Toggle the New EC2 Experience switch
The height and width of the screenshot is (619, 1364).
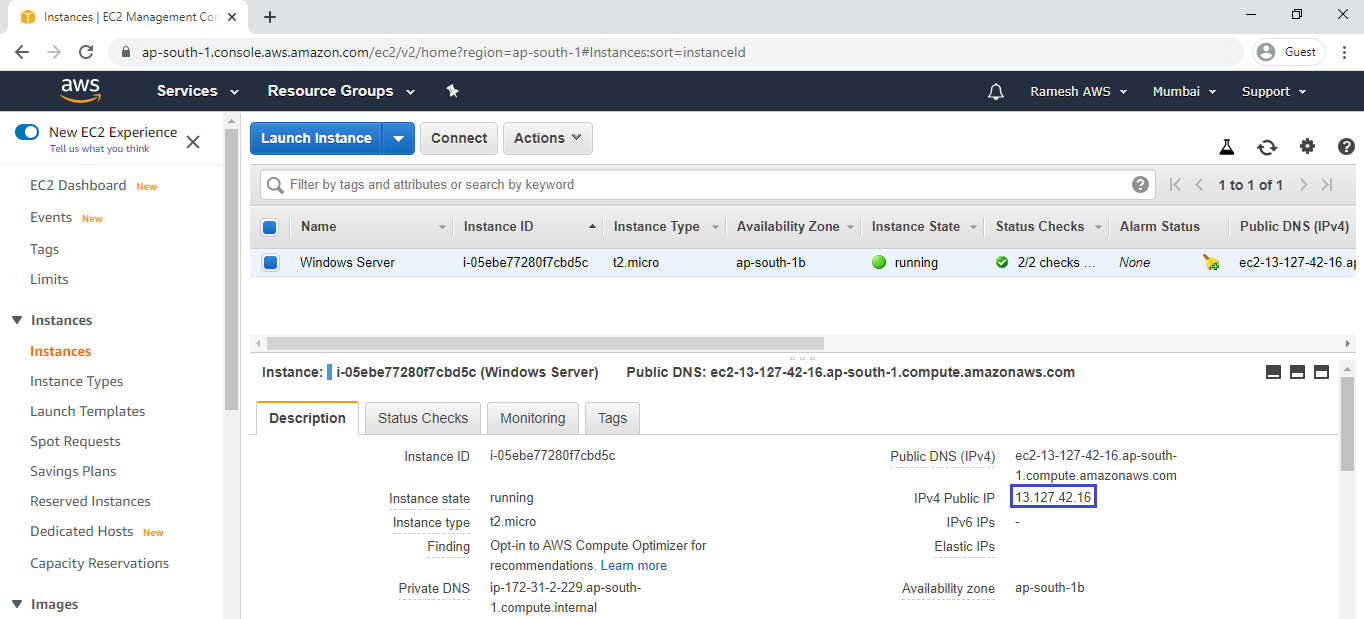coord(27,132)
